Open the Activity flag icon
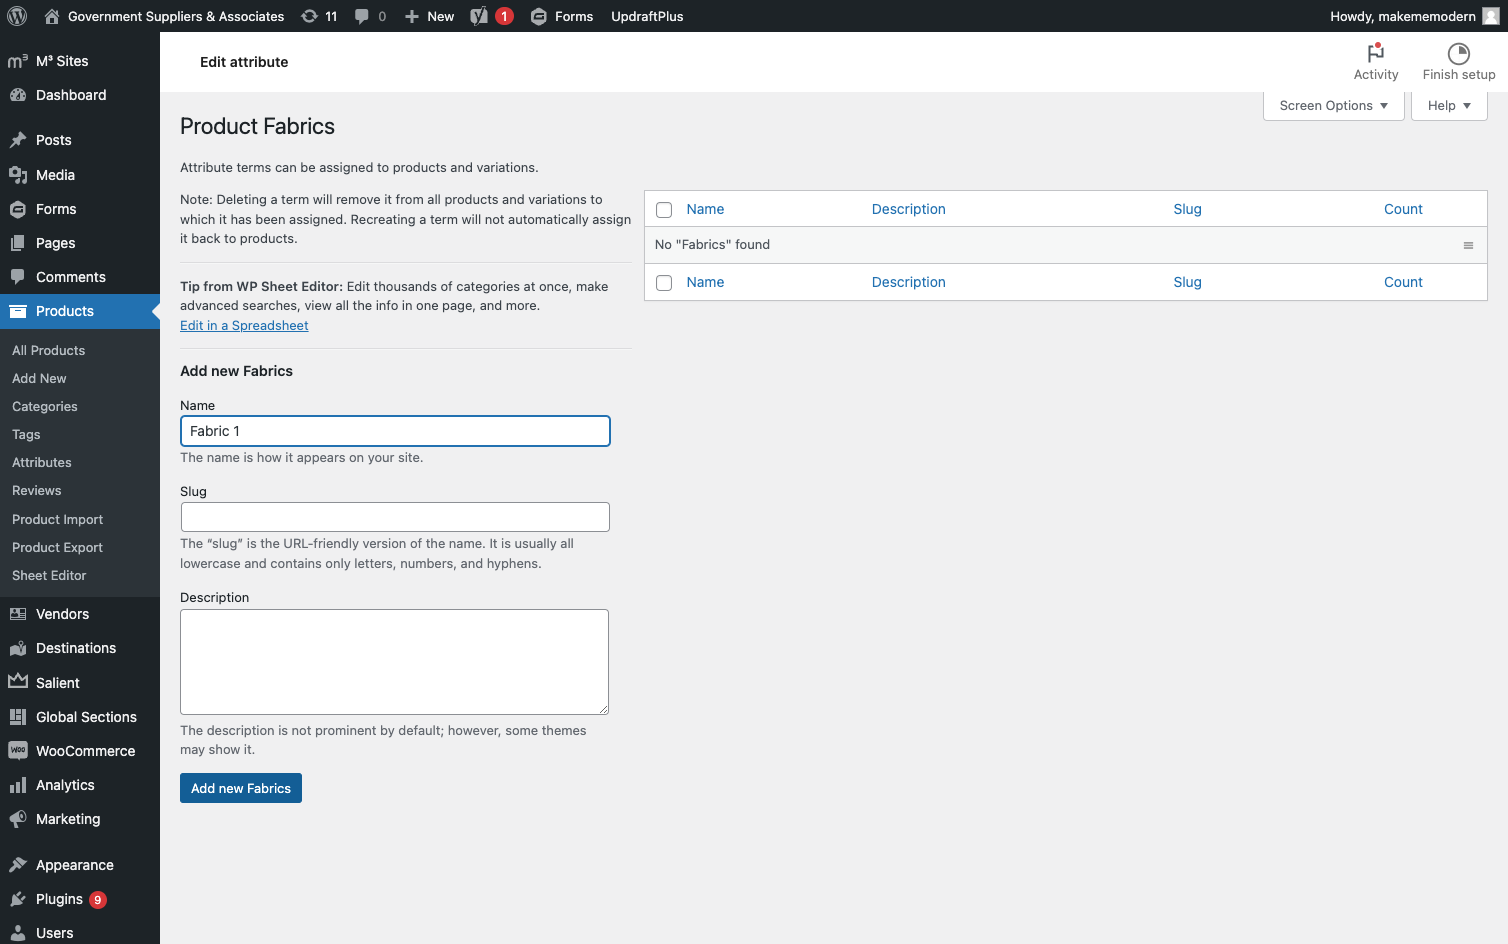The height and width of the screenshot is (944, 1508). [1376, 53]
